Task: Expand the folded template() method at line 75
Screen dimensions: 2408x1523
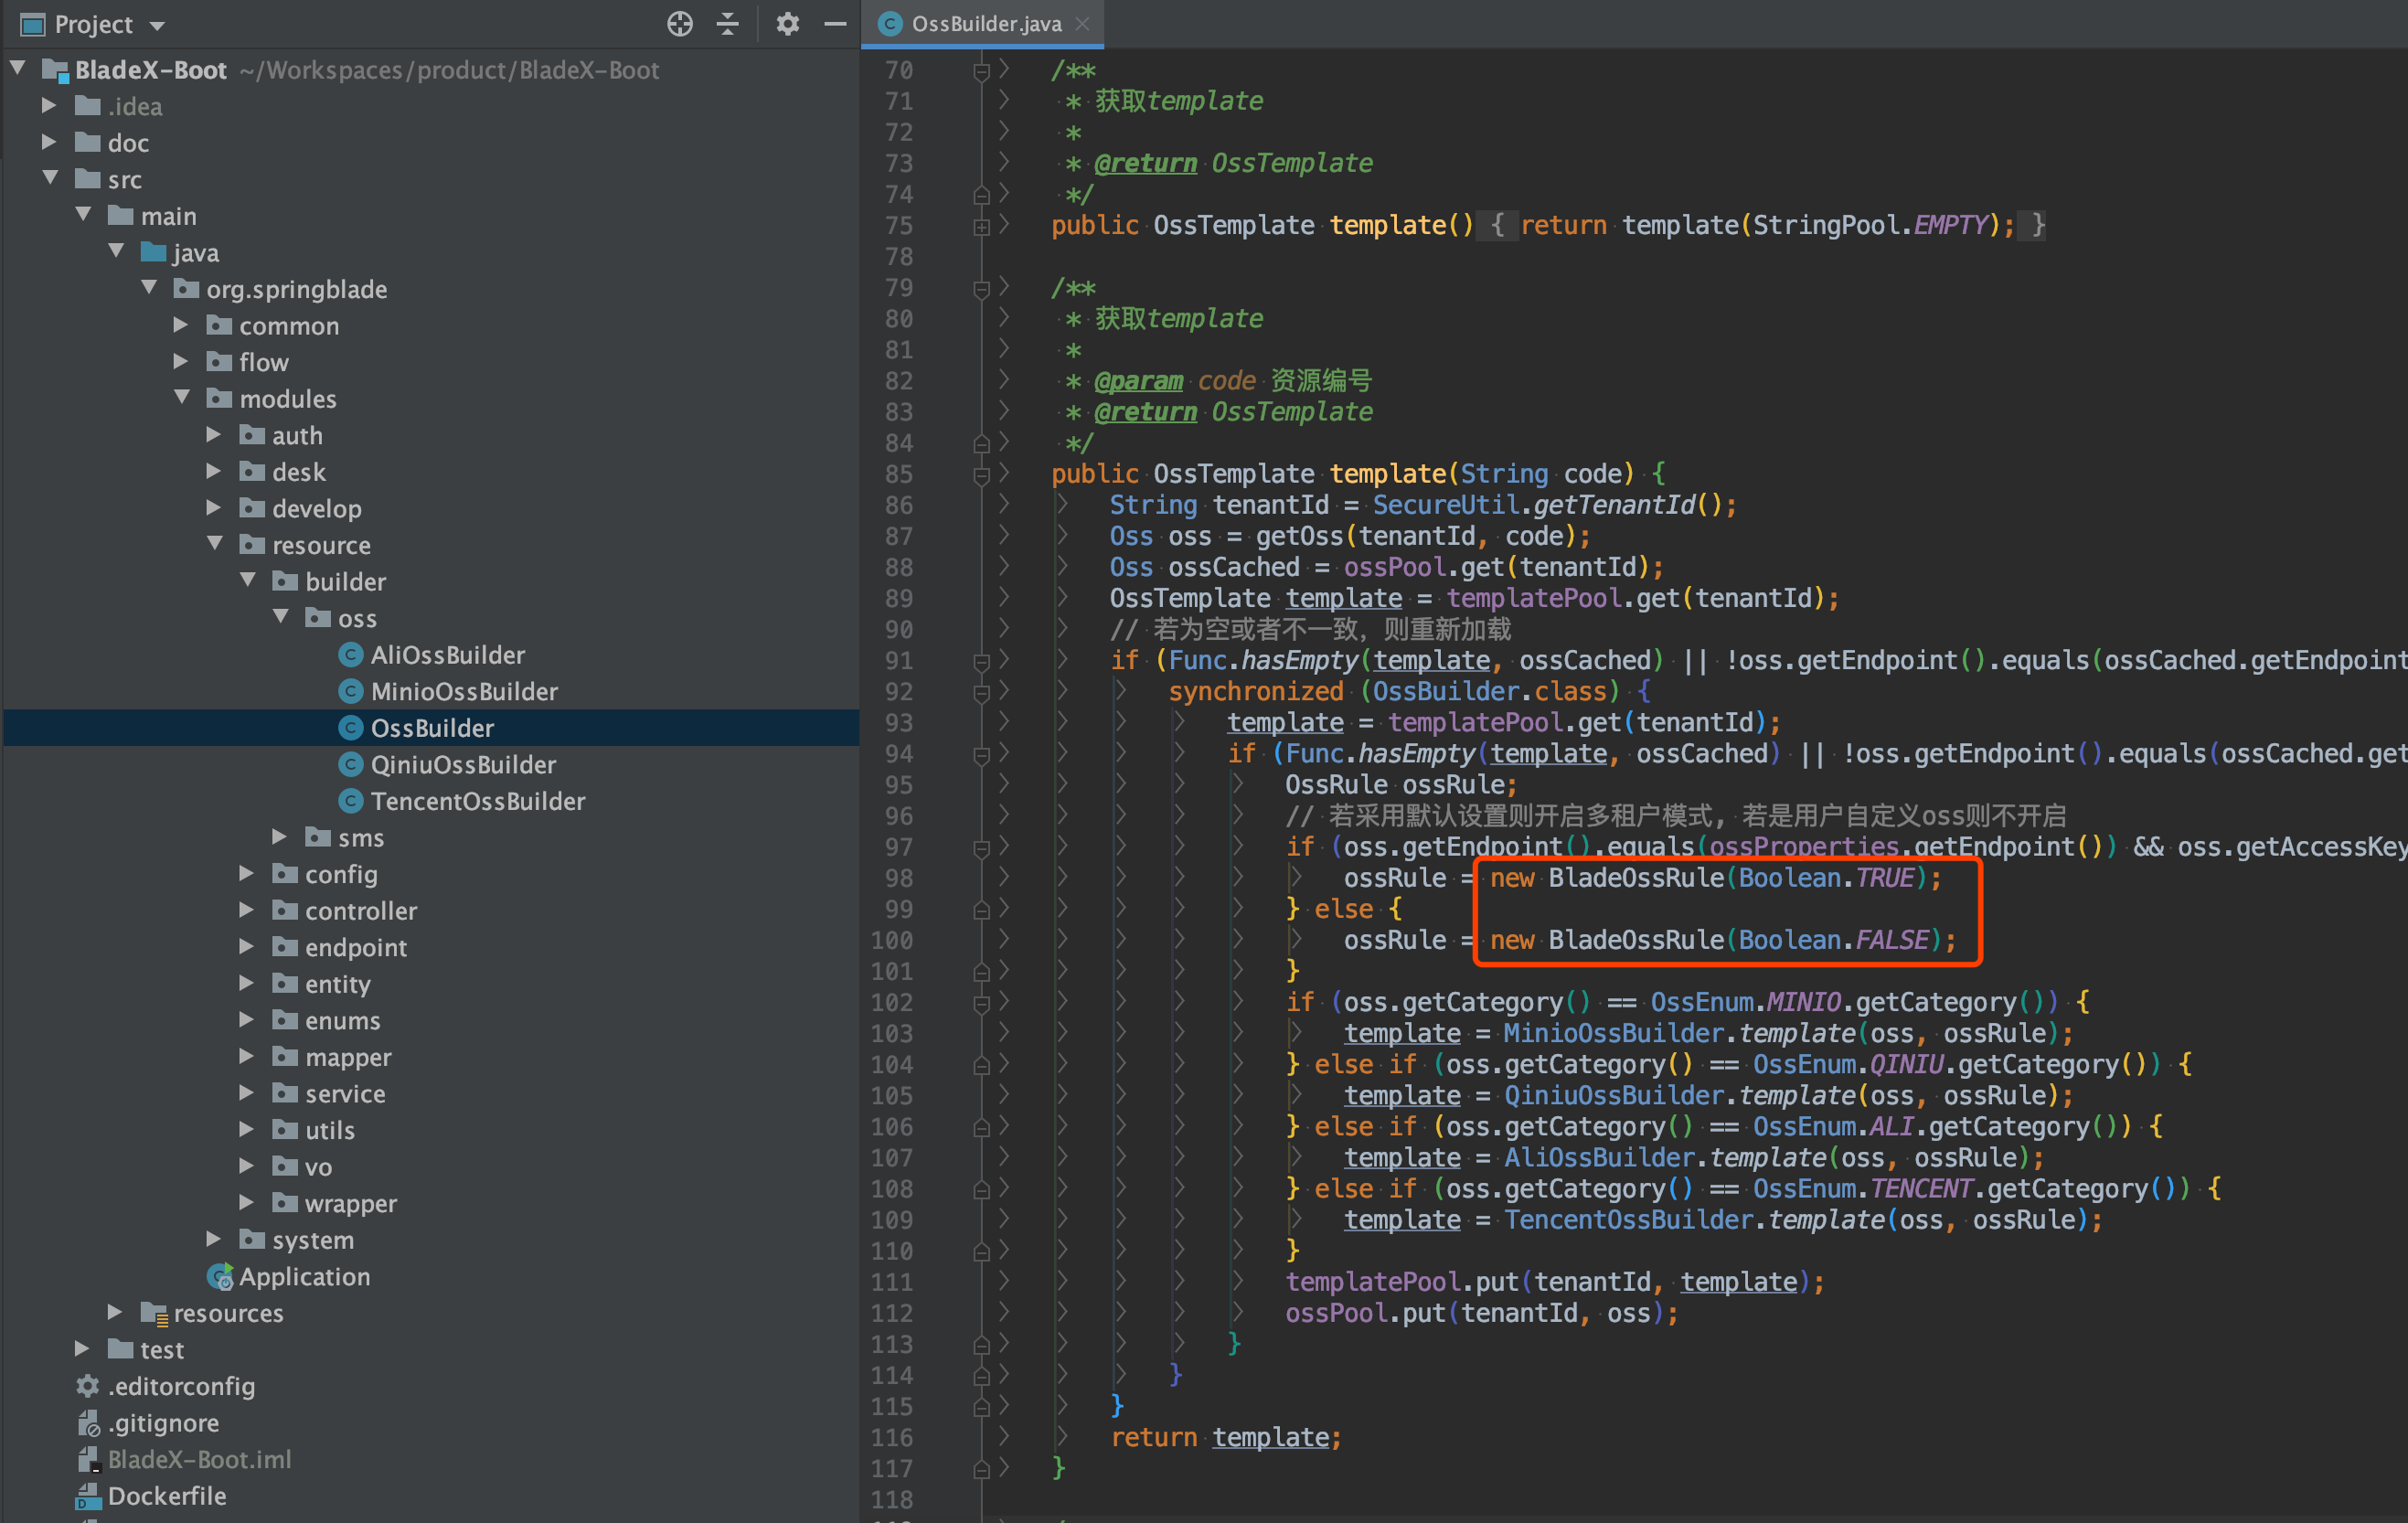Action: pyautogui.click(x=981, y=226)
